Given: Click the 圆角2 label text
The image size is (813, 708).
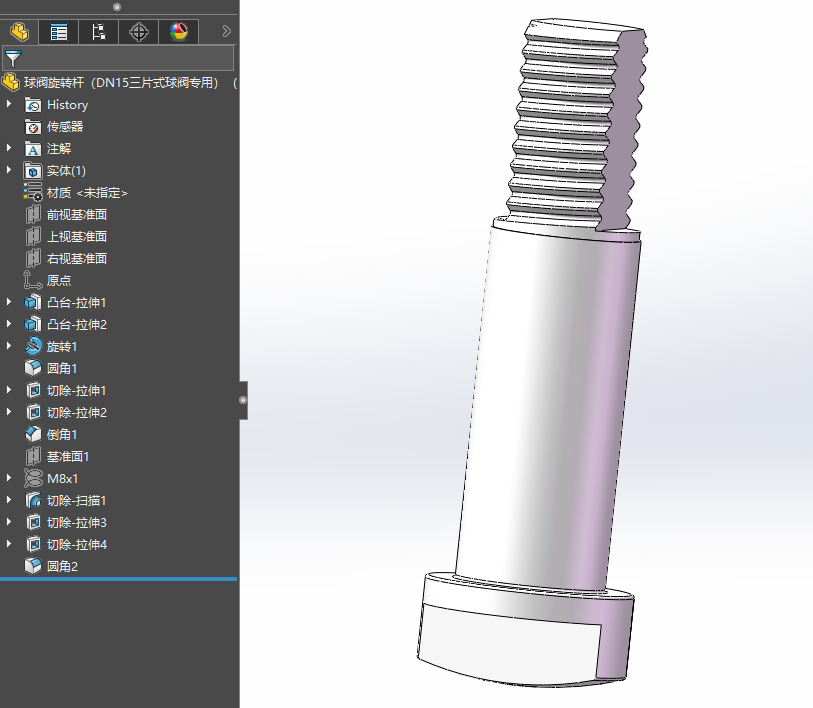Looking at the screenshot, I should point(62,566).
